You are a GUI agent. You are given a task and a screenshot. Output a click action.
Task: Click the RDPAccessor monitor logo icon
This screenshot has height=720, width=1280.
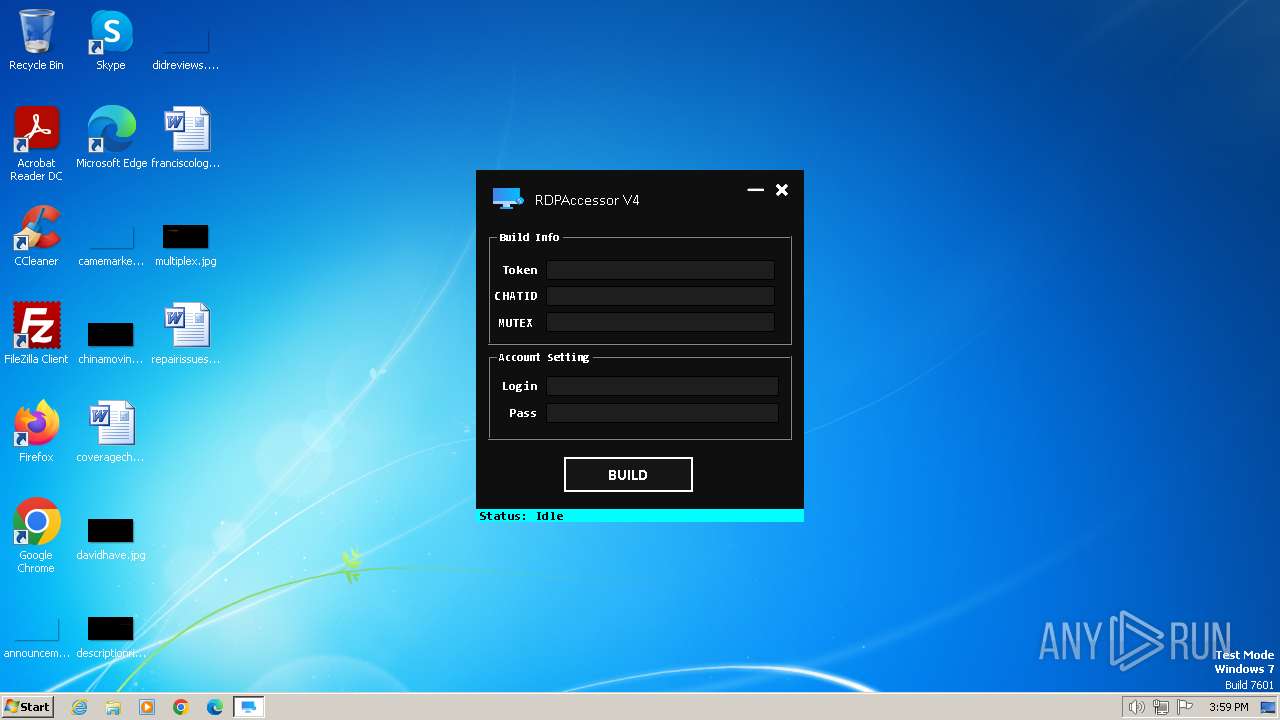pos(508,199)
